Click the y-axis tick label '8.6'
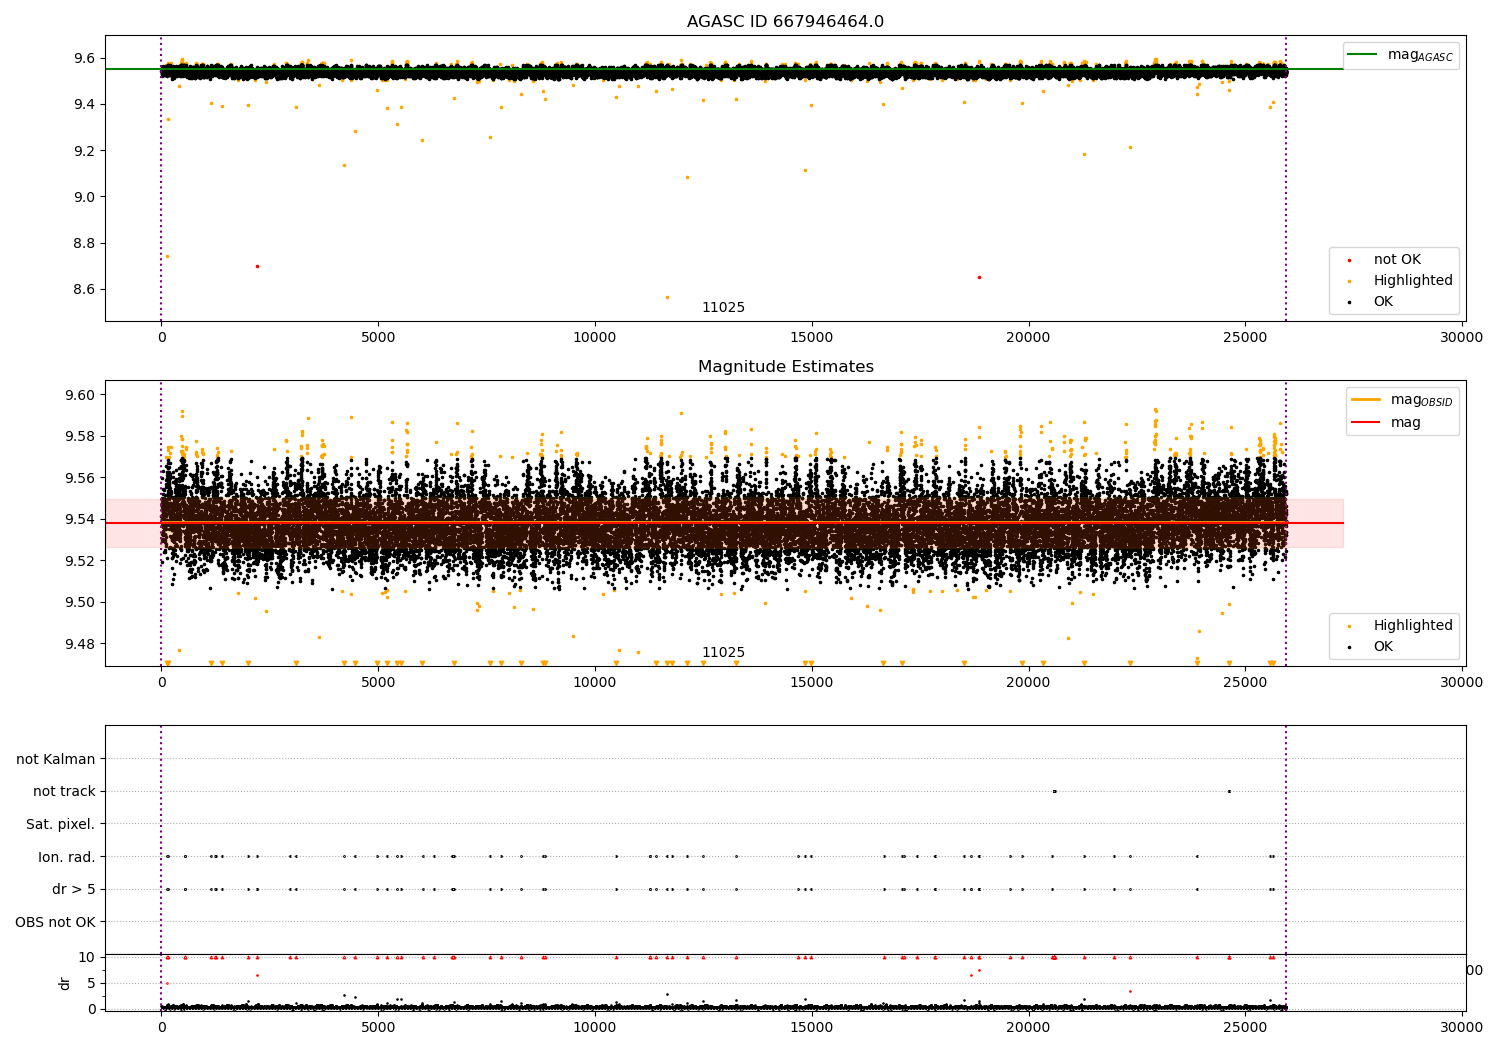The height and width of the screenshot is (1050, 1500). point(84,290)
